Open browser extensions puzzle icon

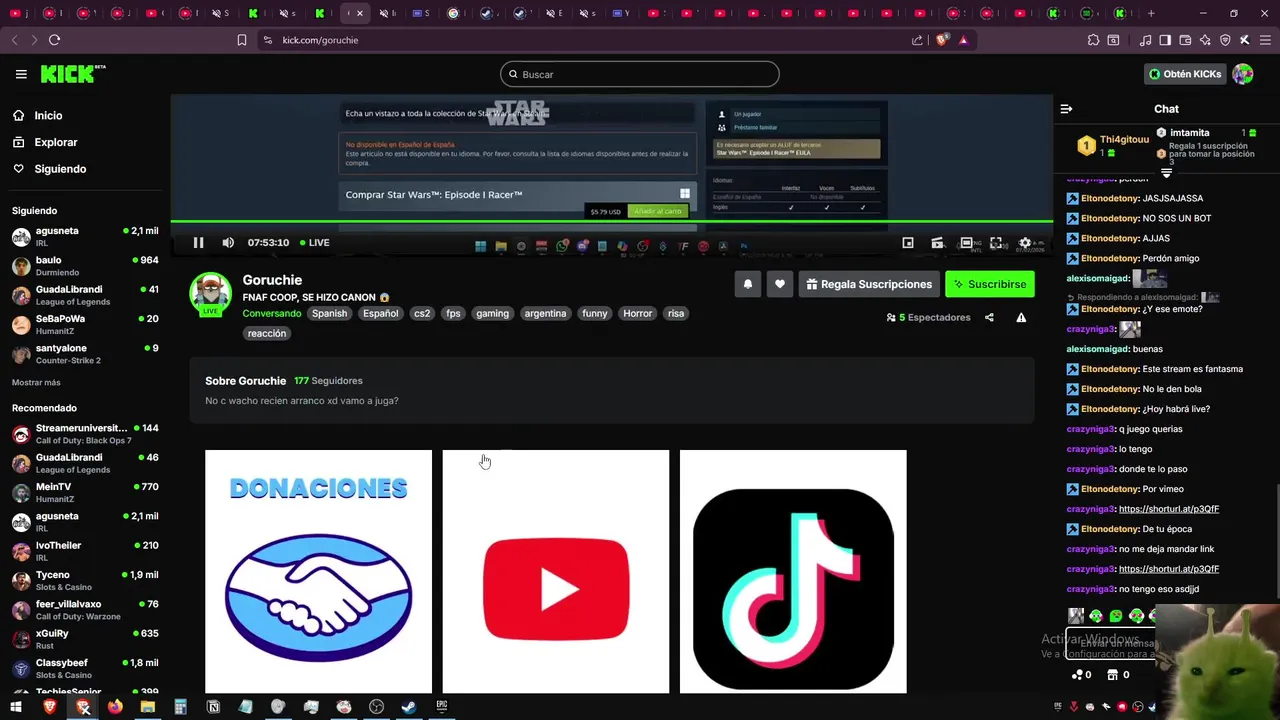(x=1093, y=40)
